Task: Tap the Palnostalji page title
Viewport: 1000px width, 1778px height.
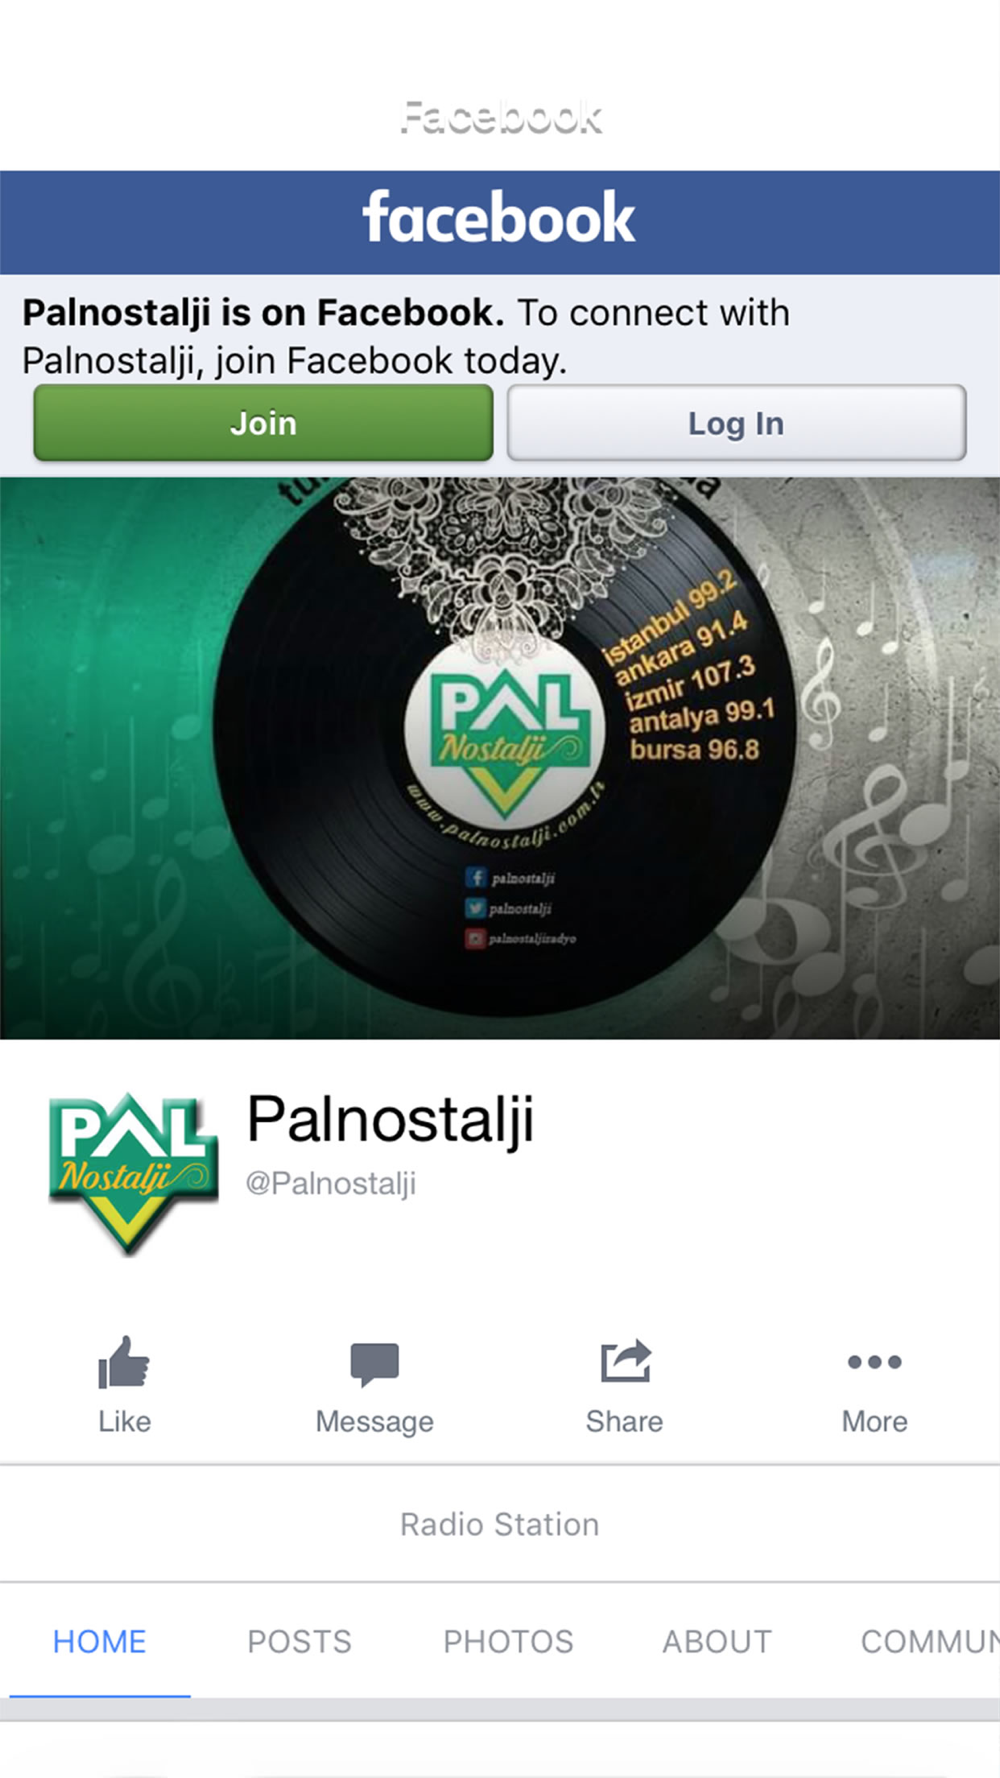Action: (x=390, y=1120)
